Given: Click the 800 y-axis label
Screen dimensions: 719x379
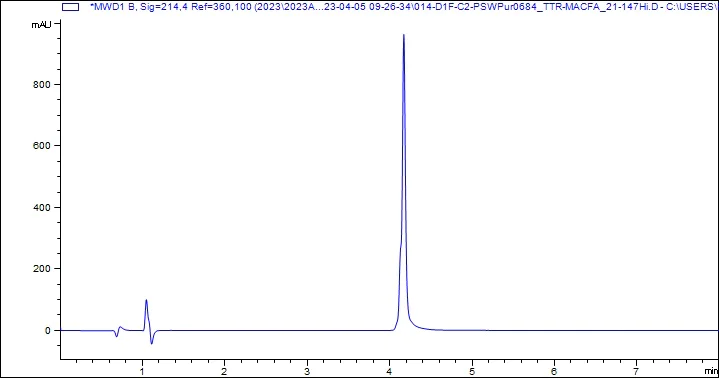Looking at the screenshot, I should [x=42, y=85].
